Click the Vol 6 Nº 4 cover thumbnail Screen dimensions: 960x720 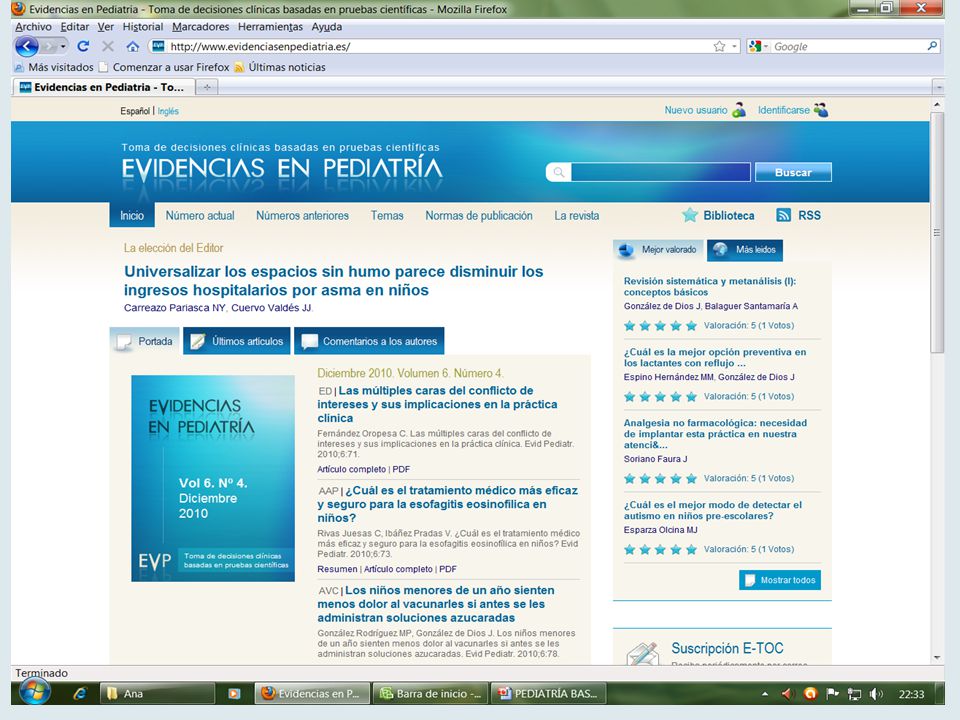pos(212,478)
